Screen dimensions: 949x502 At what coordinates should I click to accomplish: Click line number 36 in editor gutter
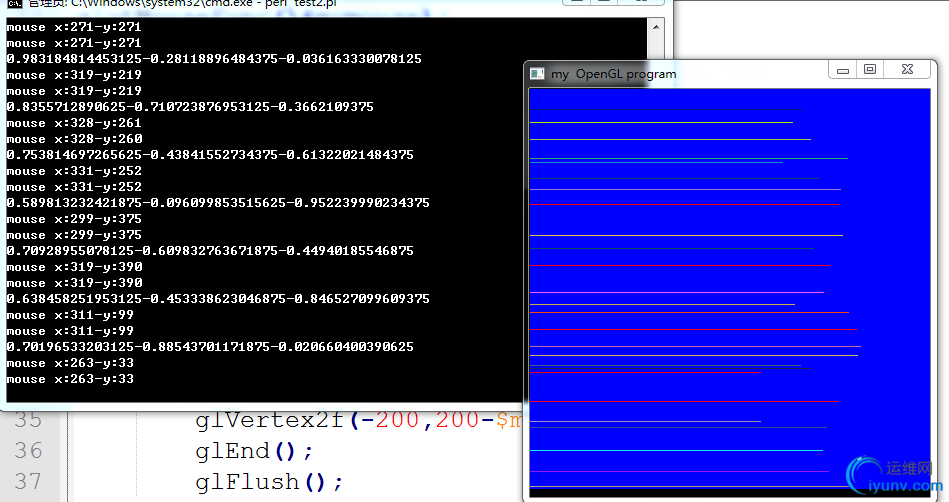pyautogui.click(x=28, y=451)
